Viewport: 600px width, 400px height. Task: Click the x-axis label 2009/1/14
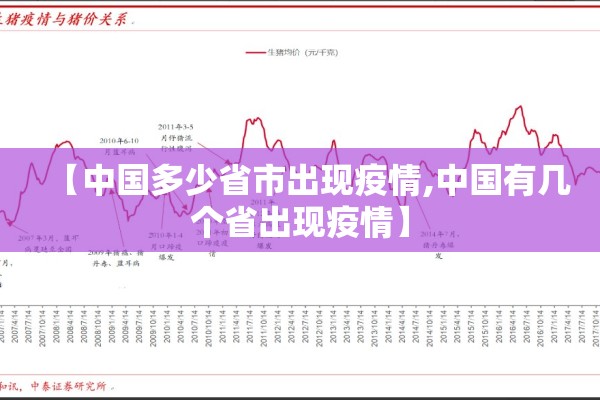[x=111, y=326]
